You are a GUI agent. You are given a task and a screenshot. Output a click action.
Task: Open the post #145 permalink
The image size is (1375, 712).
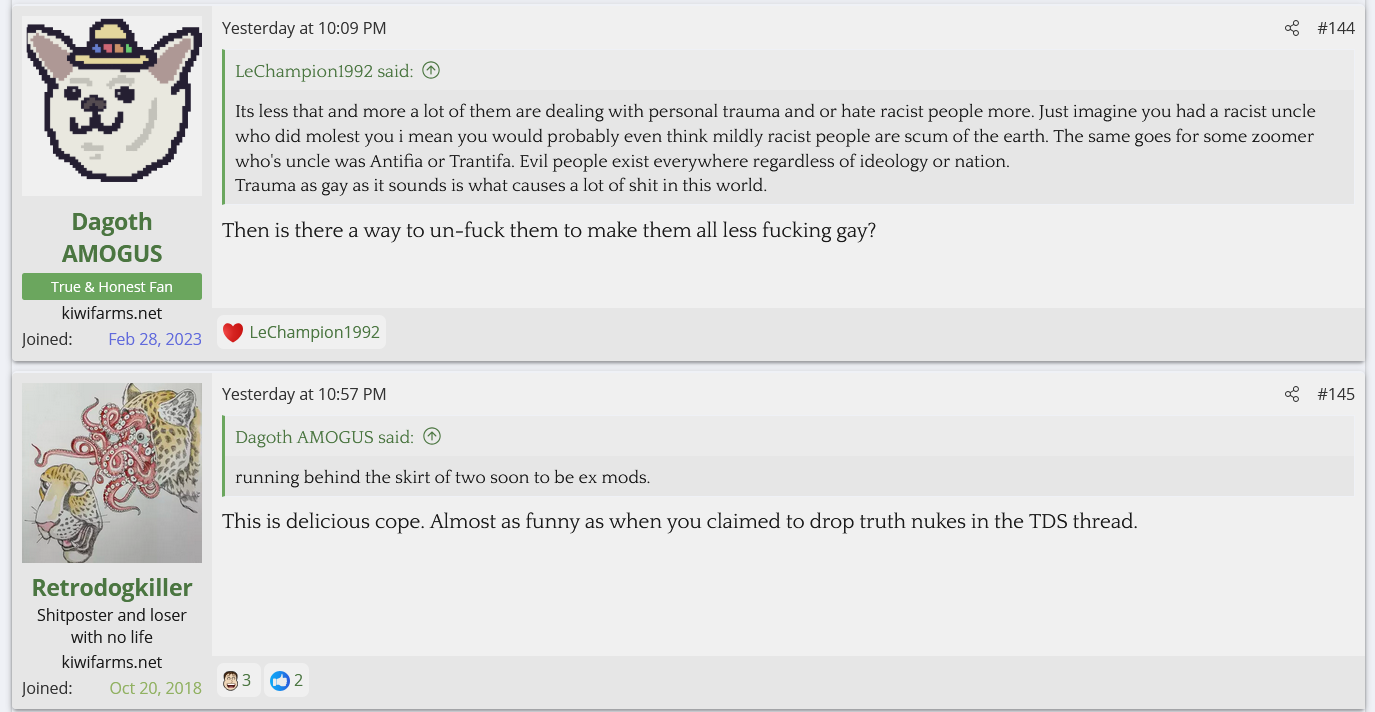(1335, 394)
